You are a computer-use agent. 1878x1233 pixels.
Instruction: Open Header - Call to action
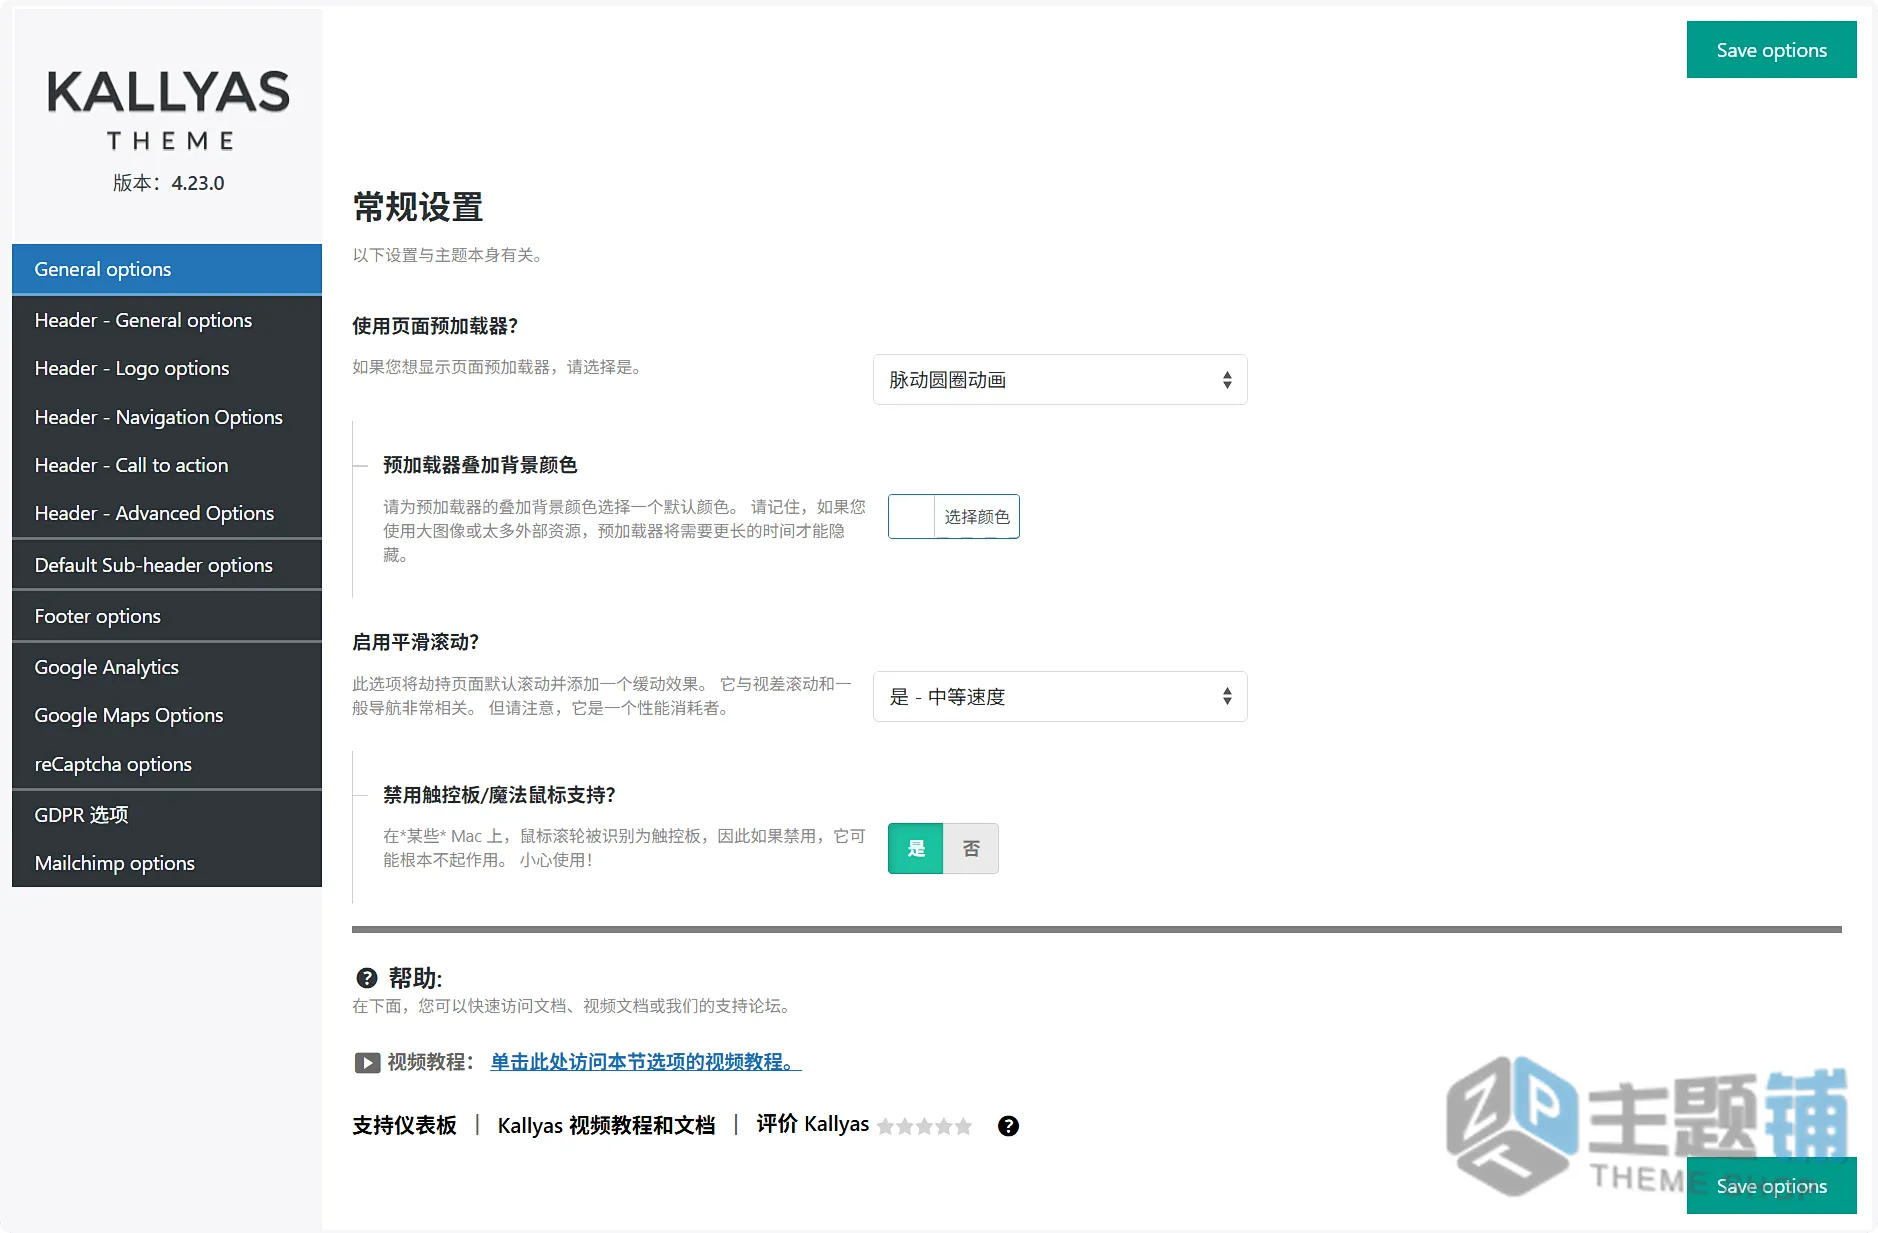(167, 465)
